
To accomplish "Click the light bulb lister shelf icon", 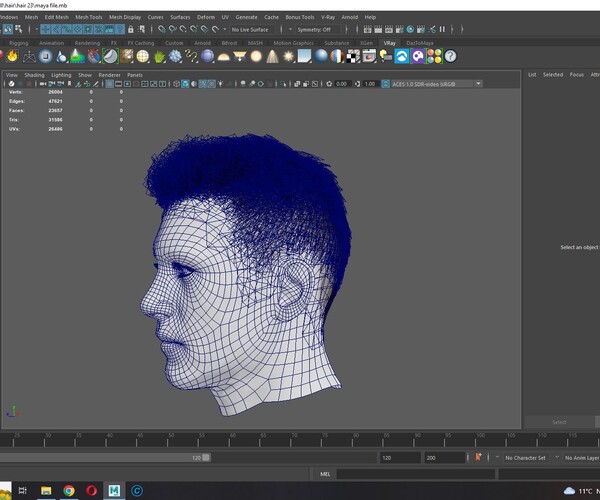I will [386, 56].
